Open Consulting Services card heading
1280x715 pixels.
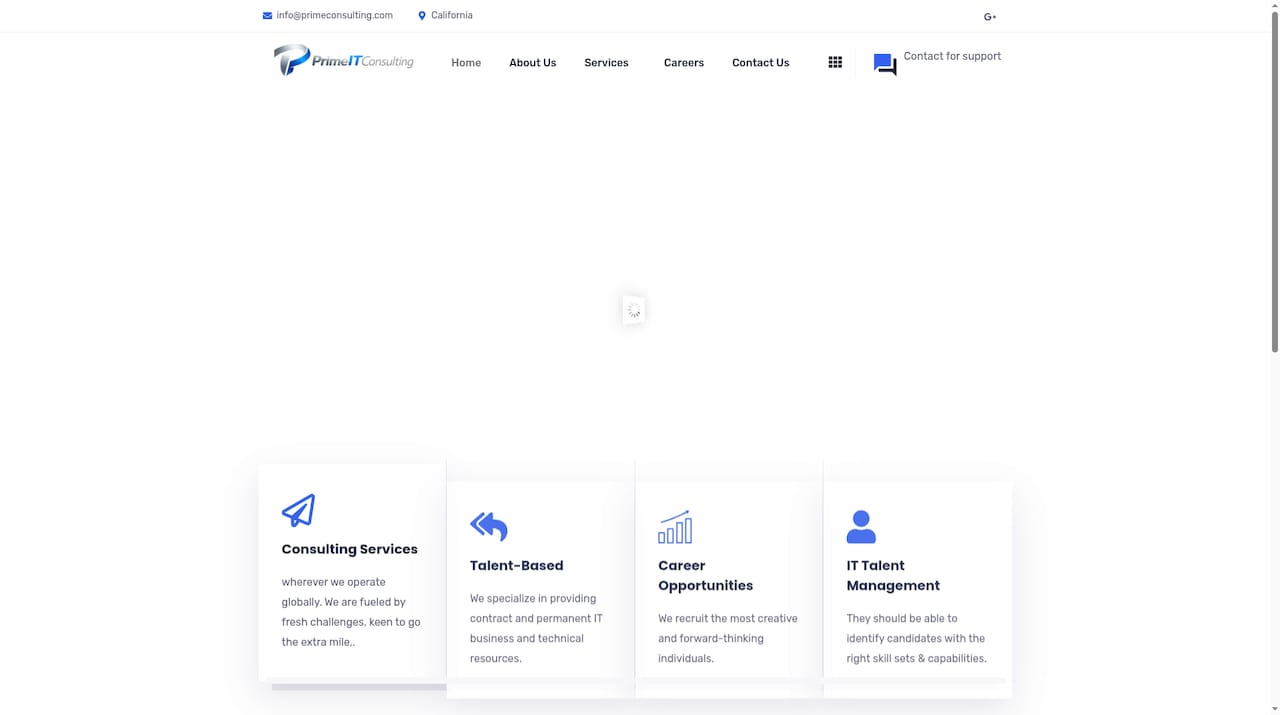[350, 549]
